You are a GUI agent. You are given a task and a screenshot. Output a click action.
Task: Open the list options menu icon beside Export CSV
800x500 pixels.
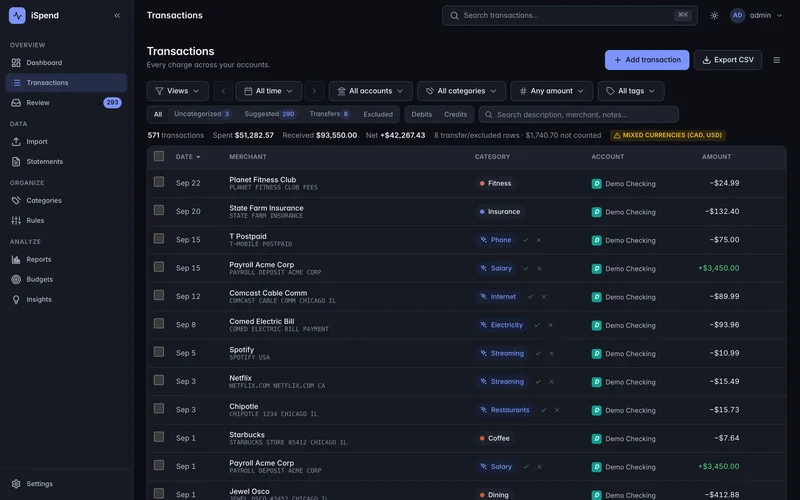(777, 60)
